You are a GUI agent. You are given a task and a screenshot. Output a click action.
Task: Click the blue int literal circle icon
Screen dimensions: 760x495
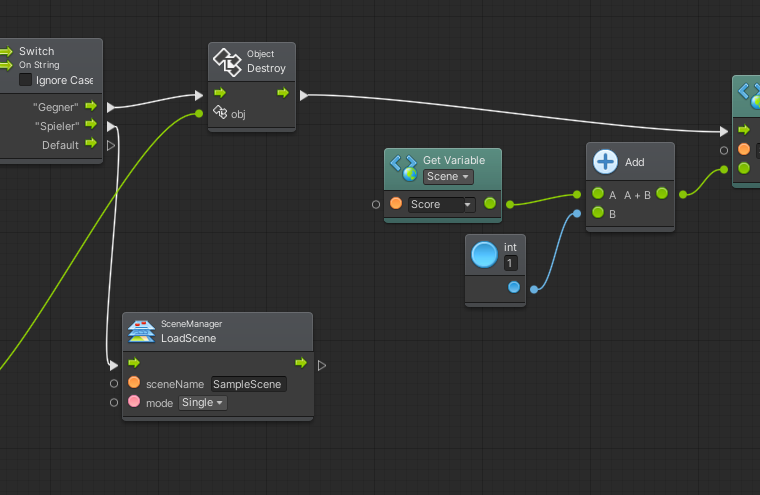coord(484,254)
